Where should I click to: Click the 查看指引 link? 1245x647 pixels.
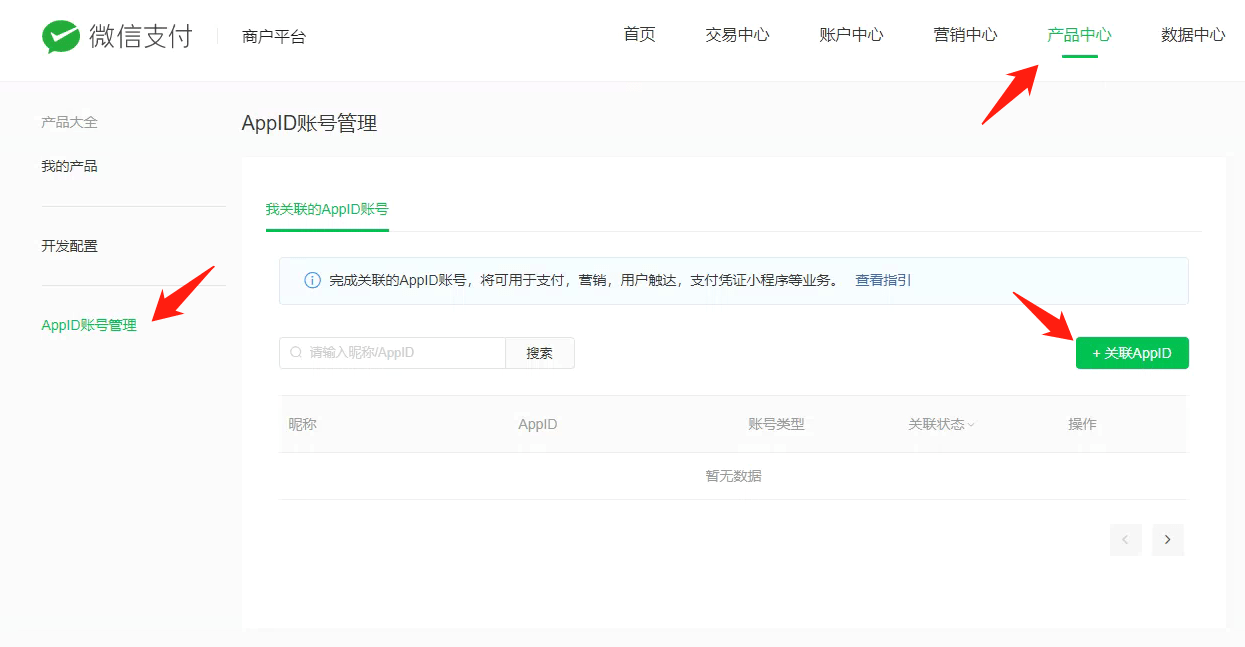point(883,281)
